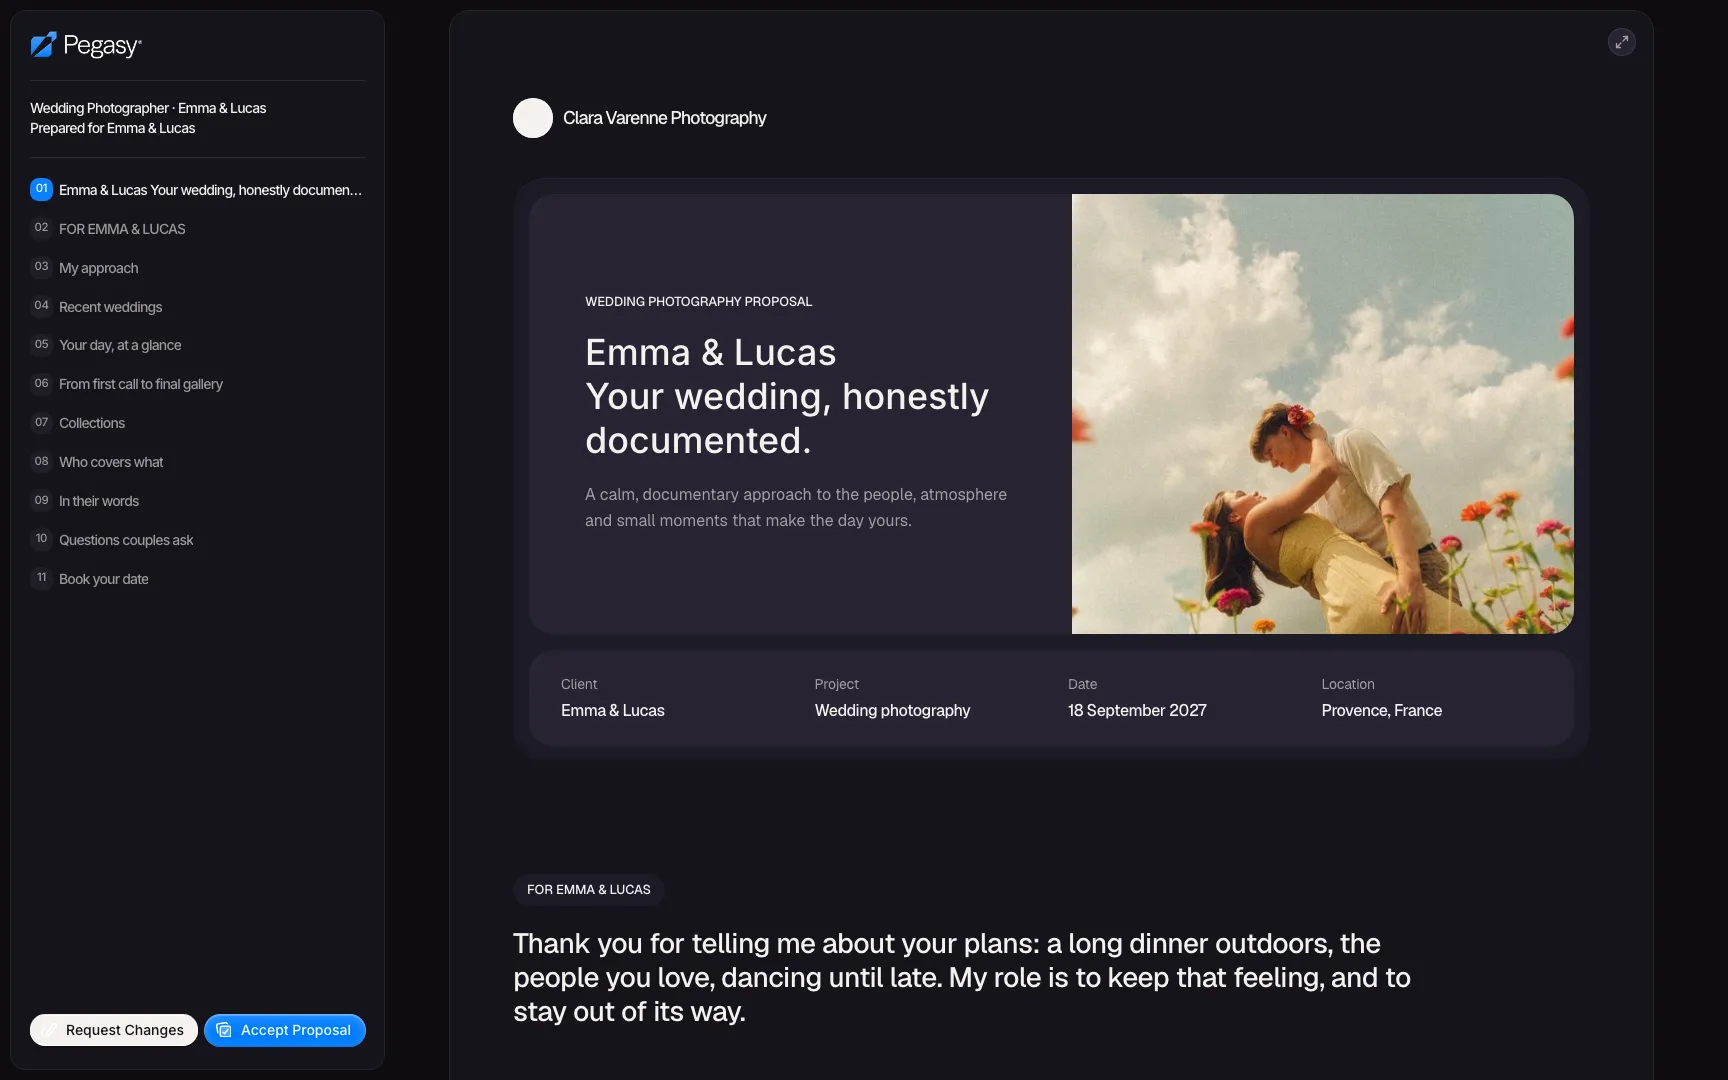1728x1080 pixels.
Task: Click the location value Provence, France
Action: coord(1382,711)
